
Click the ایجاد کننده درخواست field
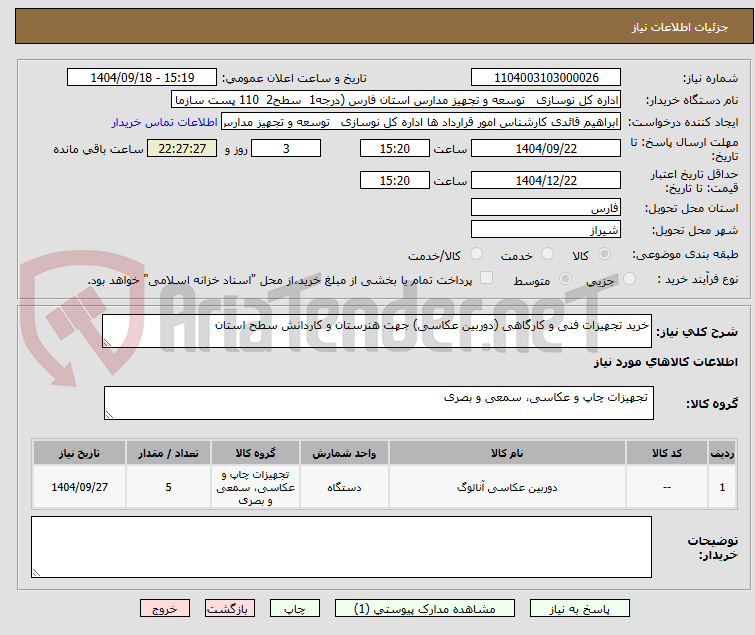point(421,122)
